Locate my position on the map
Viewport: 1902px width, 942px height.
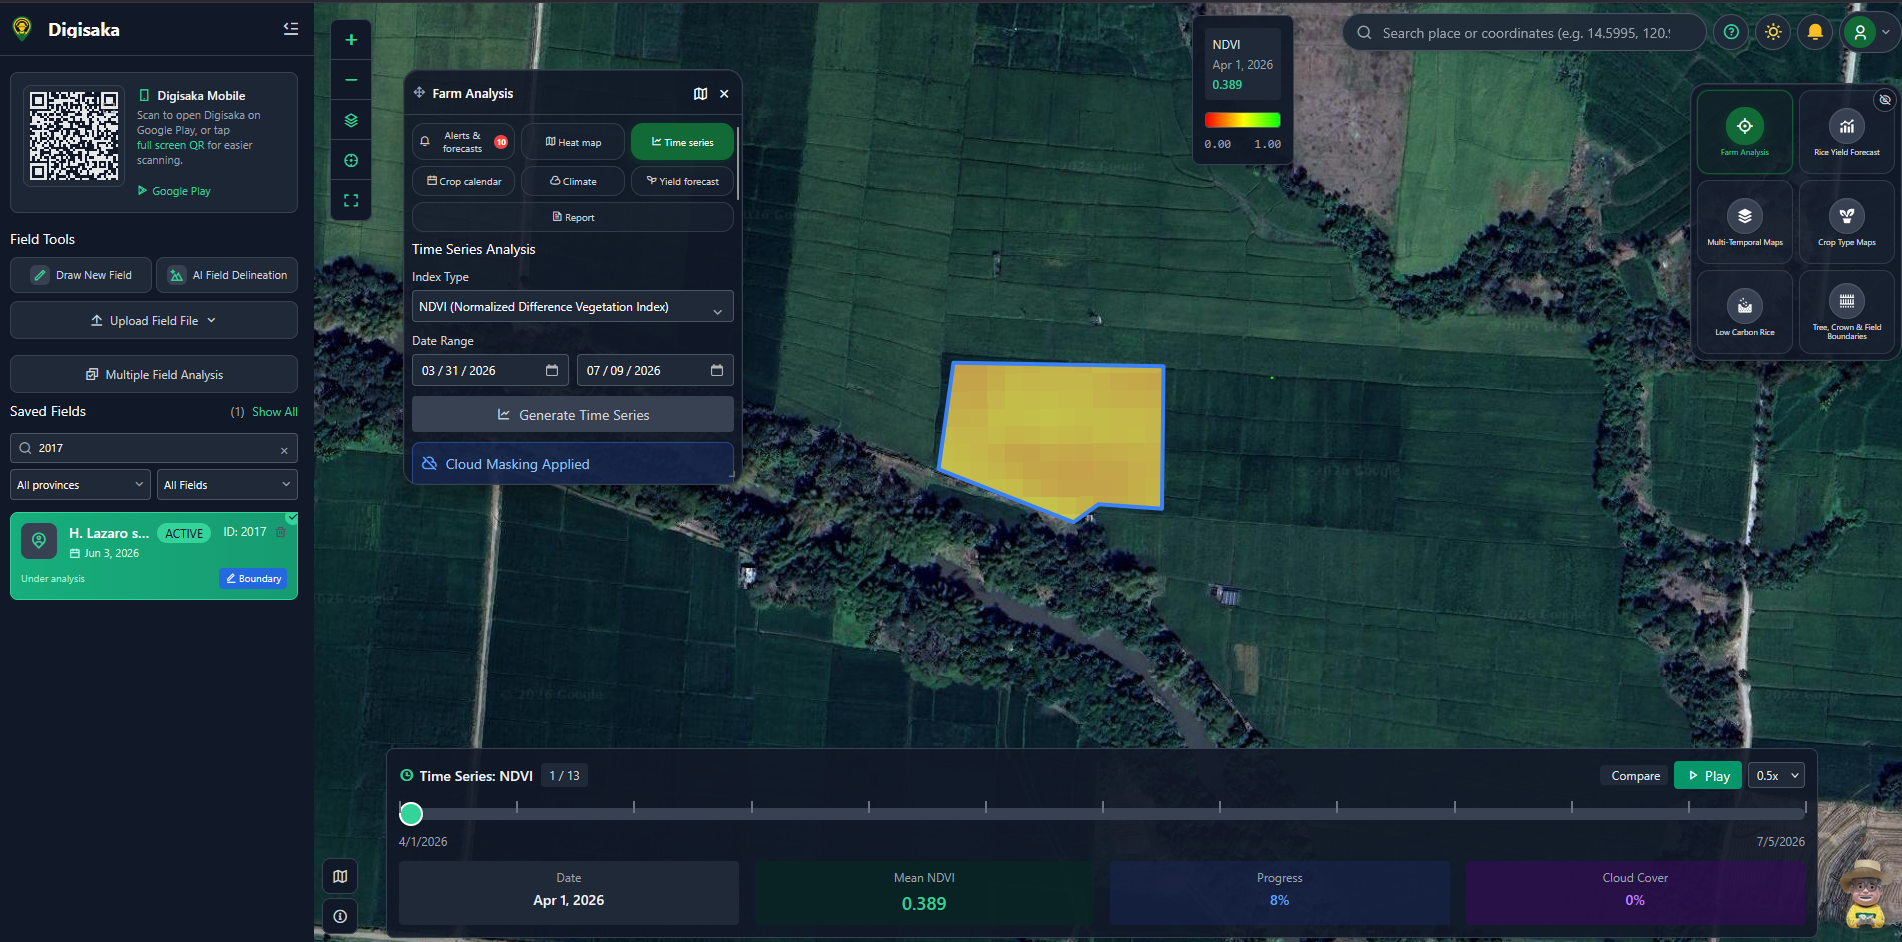351,160
